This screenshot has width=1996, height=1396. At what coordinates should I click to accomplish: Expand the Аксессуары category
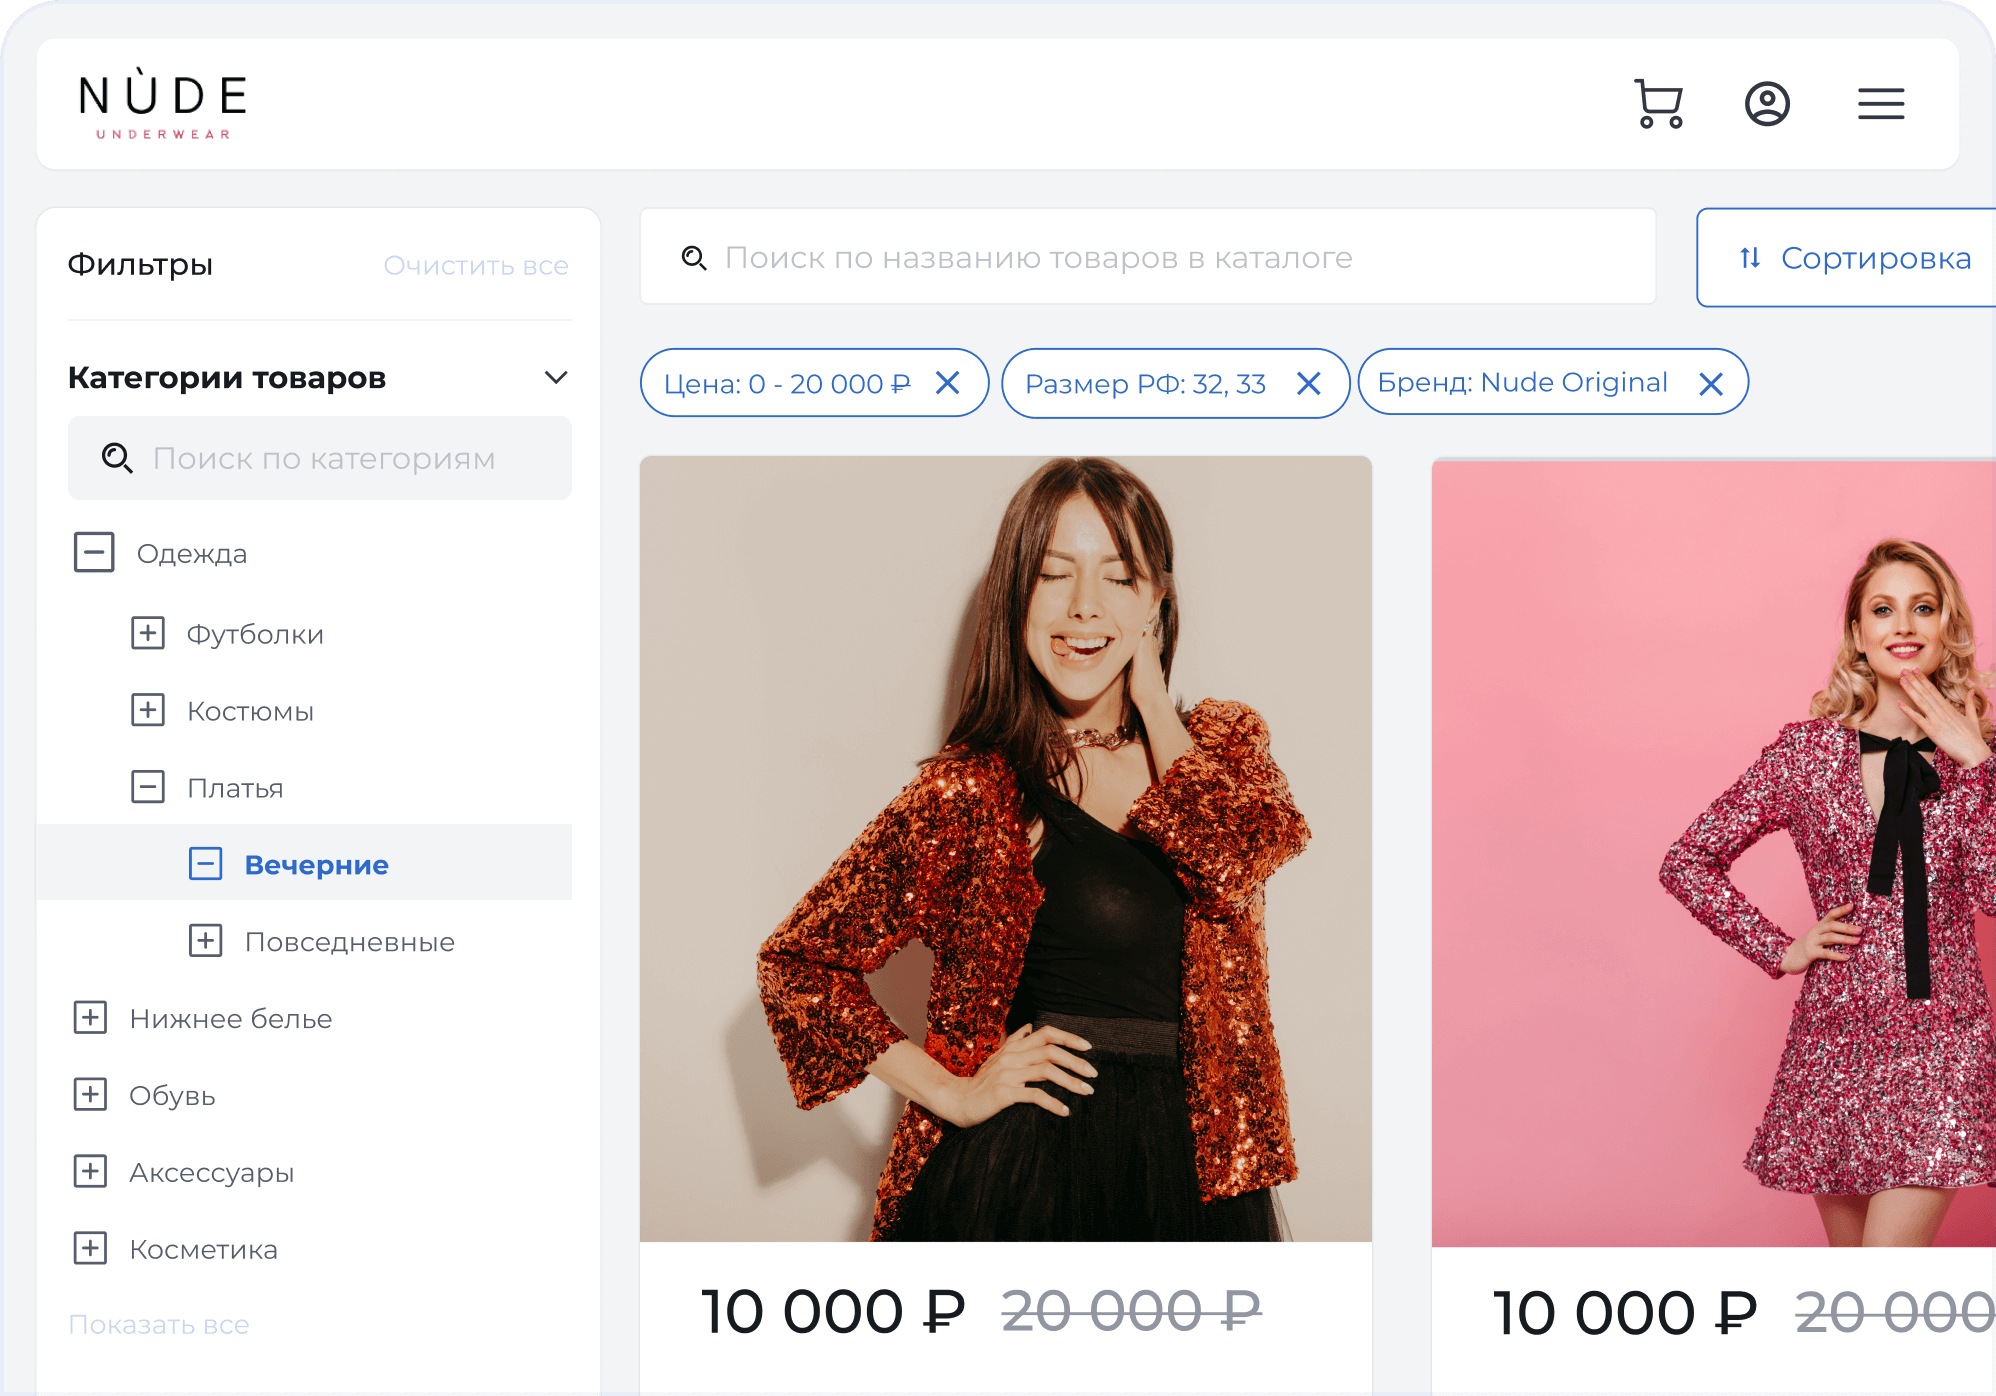(x=91, y=1171)
